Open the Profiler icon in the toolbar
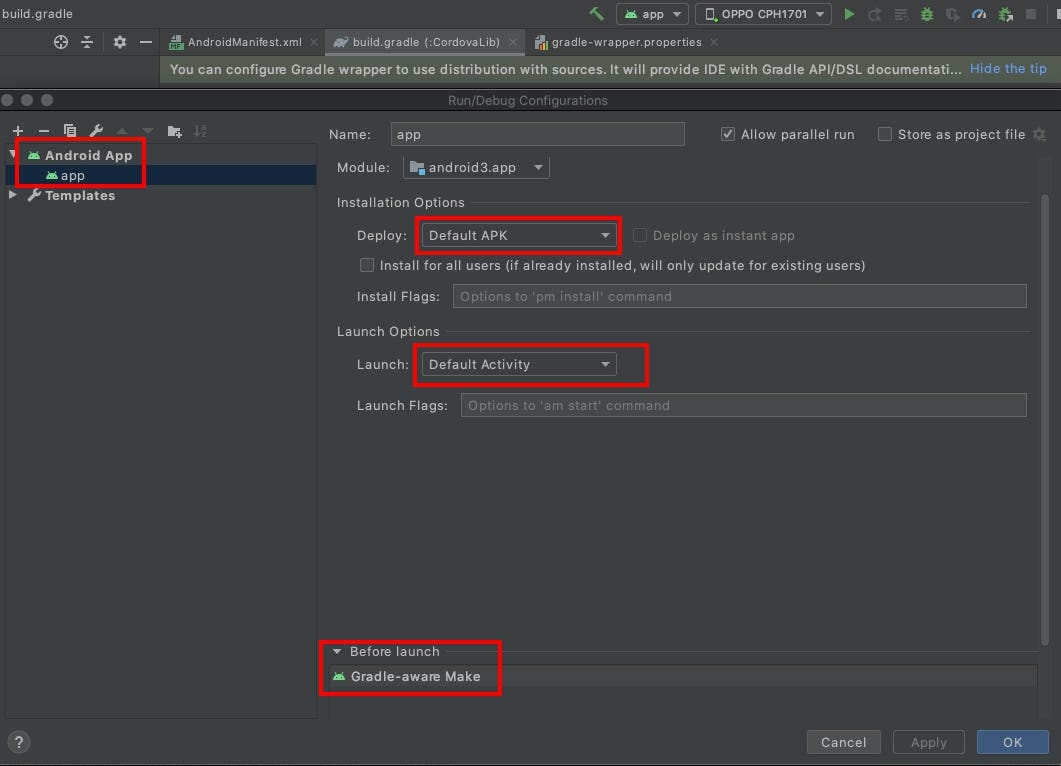This screenshot has height=766, width=1061. pyautogui.click(x=979, y=14)
